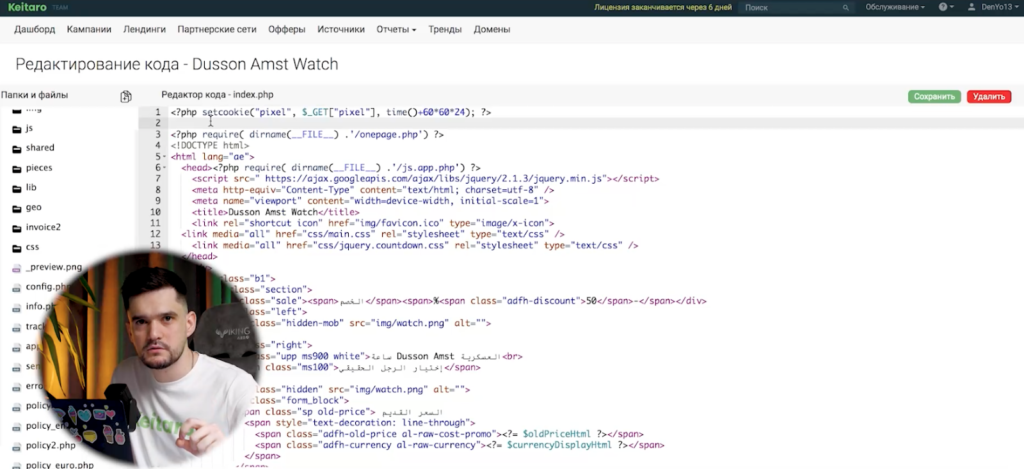
Task: Click the lib folder icon
Action: point(17,188)
